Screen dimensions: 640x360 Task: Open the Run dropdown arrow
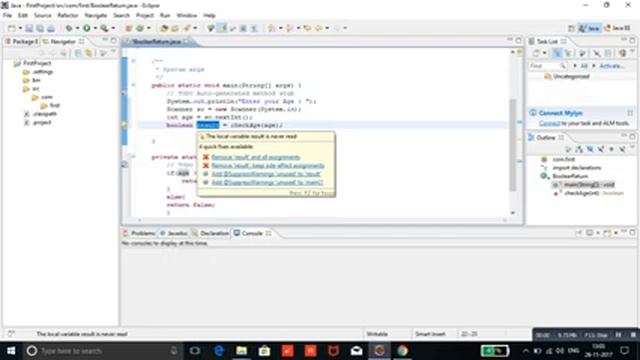95,28
